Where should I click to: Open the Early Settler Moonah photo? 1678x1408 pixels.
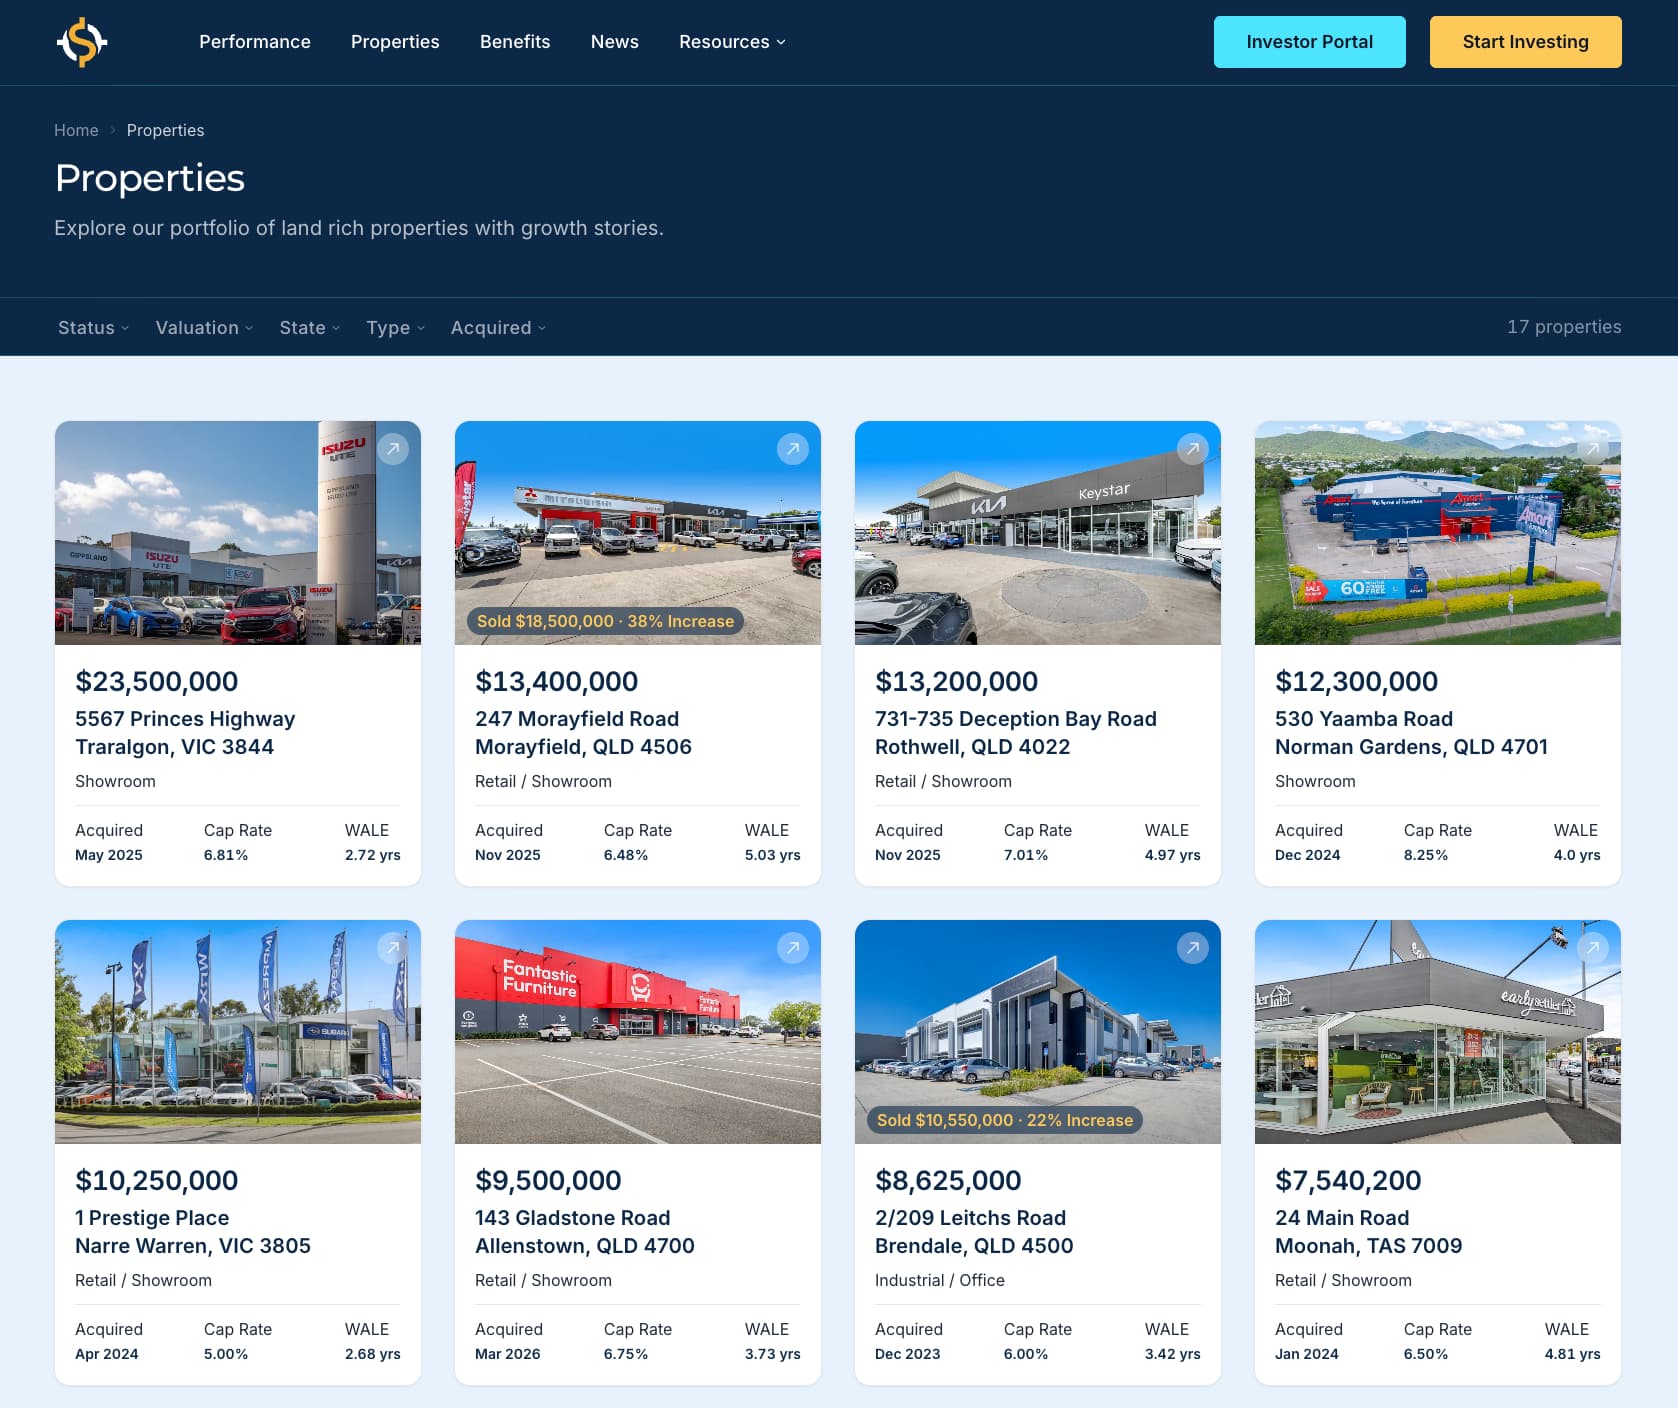1438,1032
